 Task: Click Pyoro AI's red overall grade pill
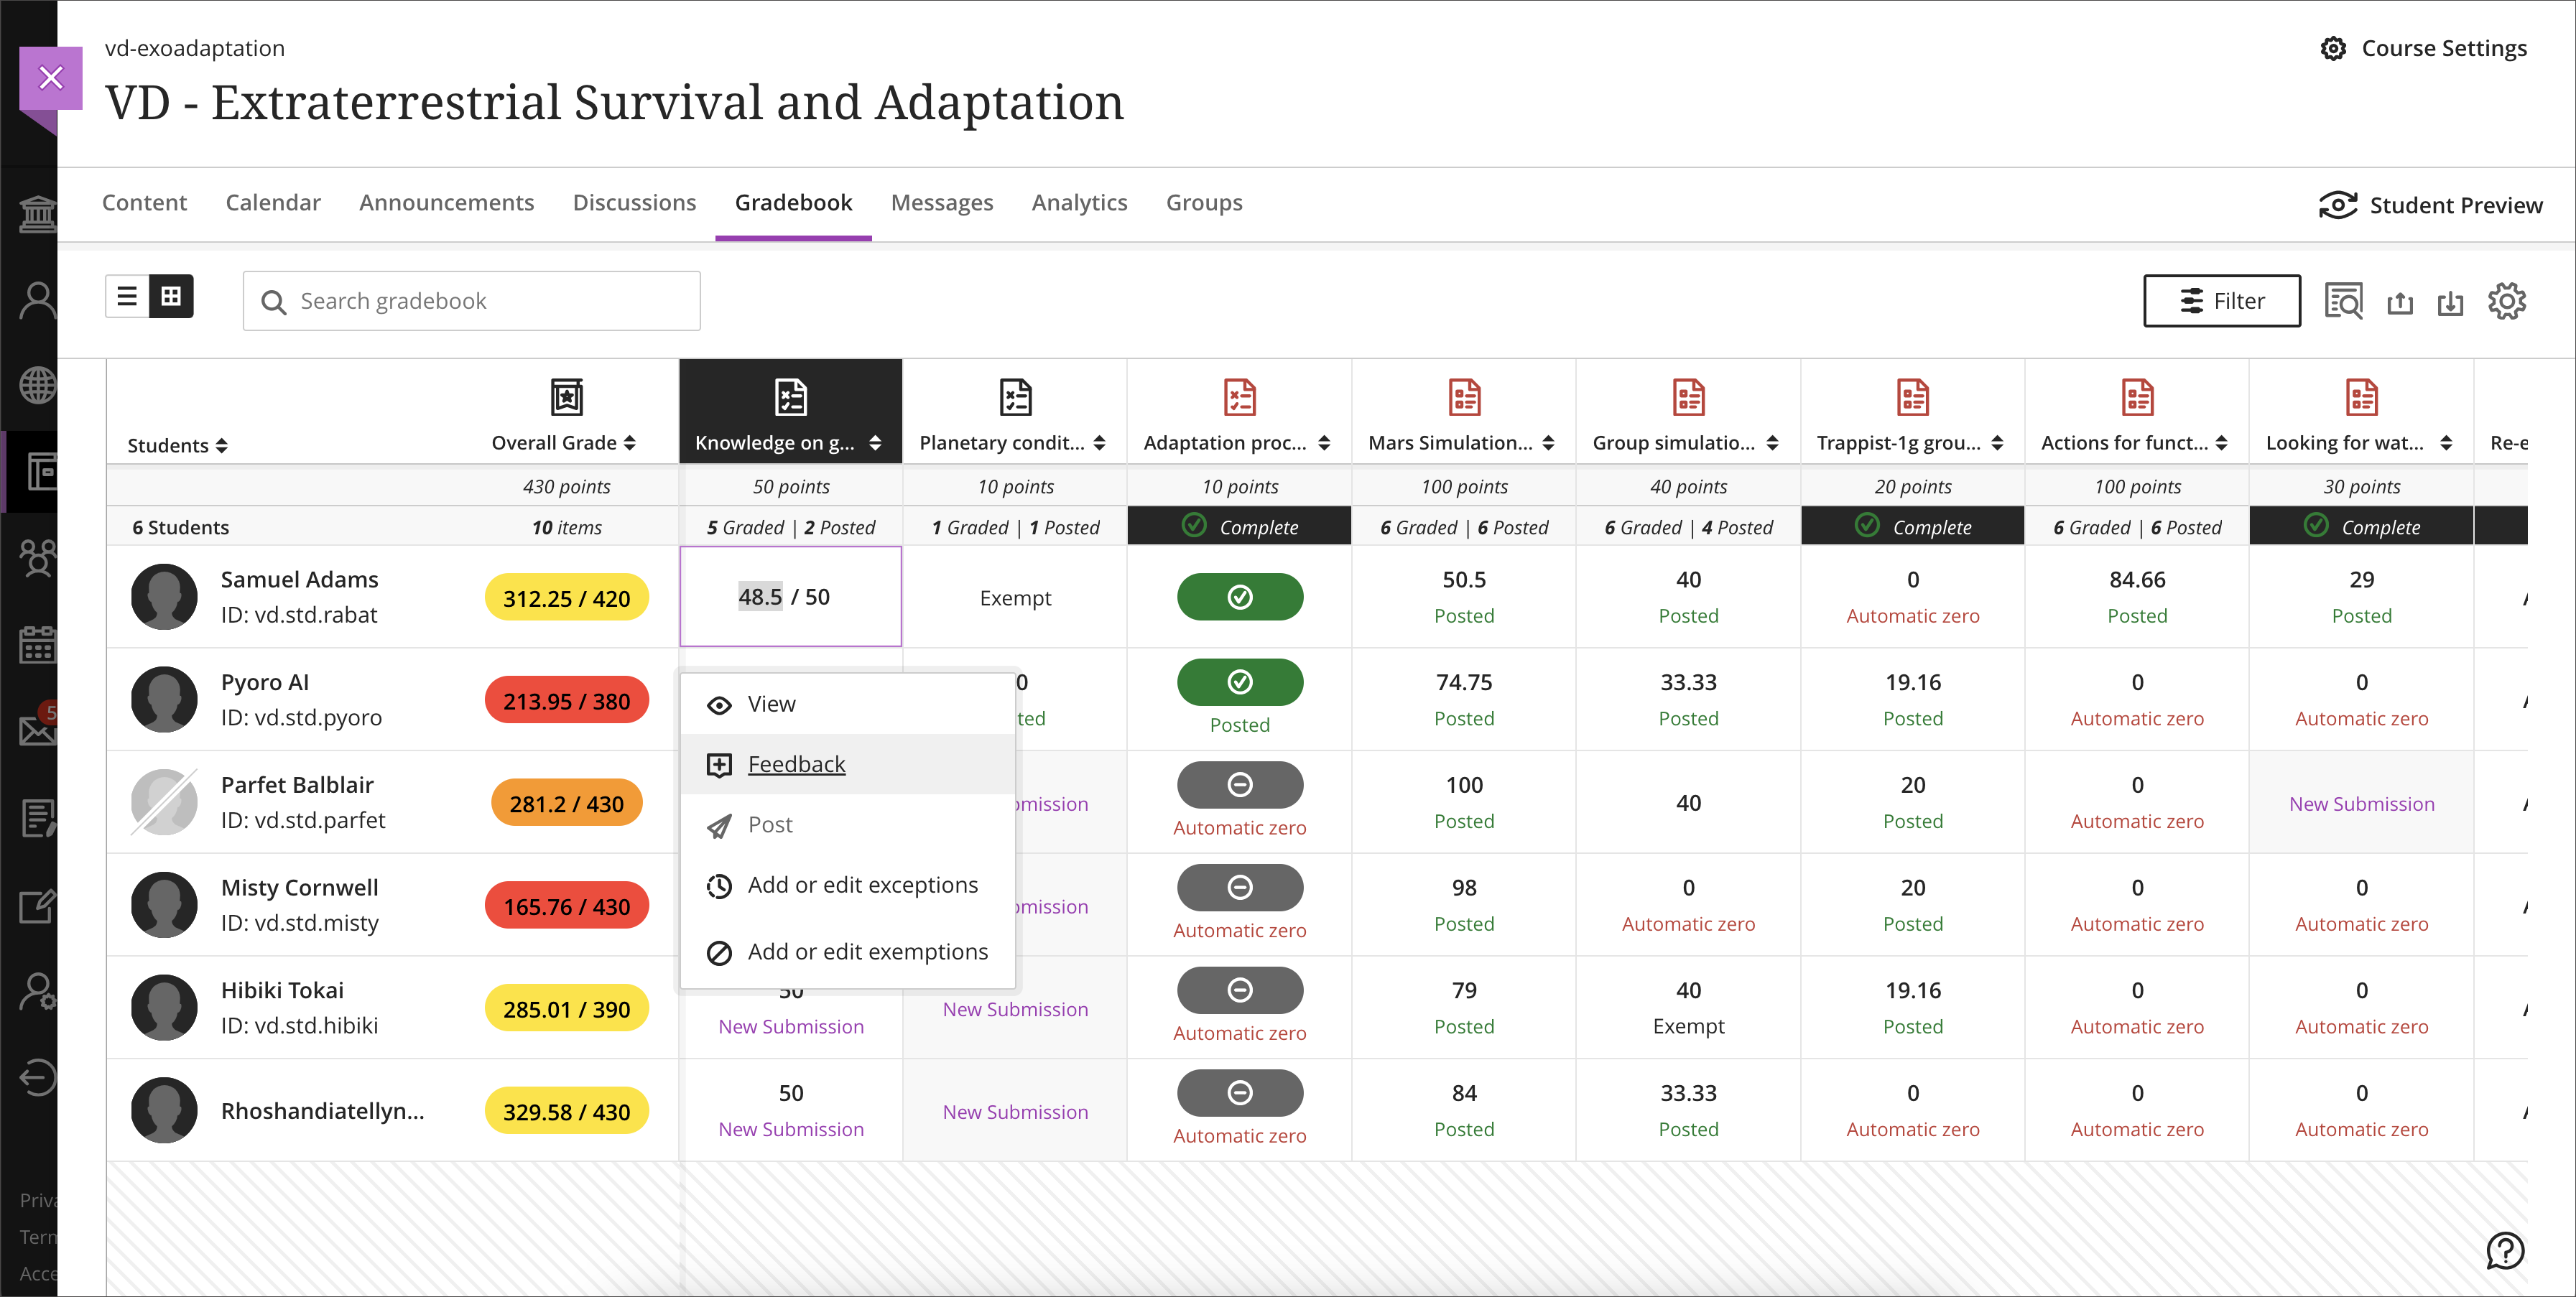(x=566, y=701)
